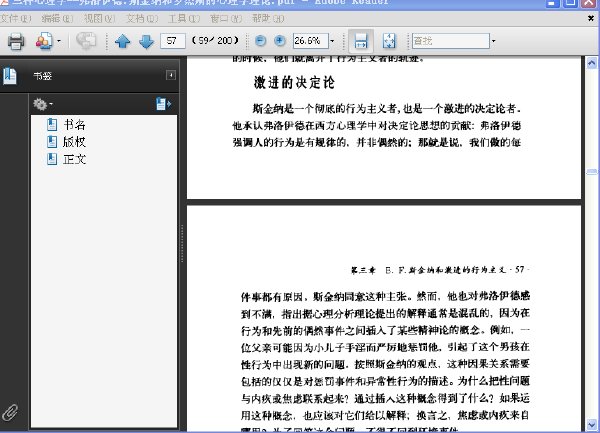Open the attachments paperclip panel
The height and width of the screenshot is (433, 600).
[x=10, y=412]
